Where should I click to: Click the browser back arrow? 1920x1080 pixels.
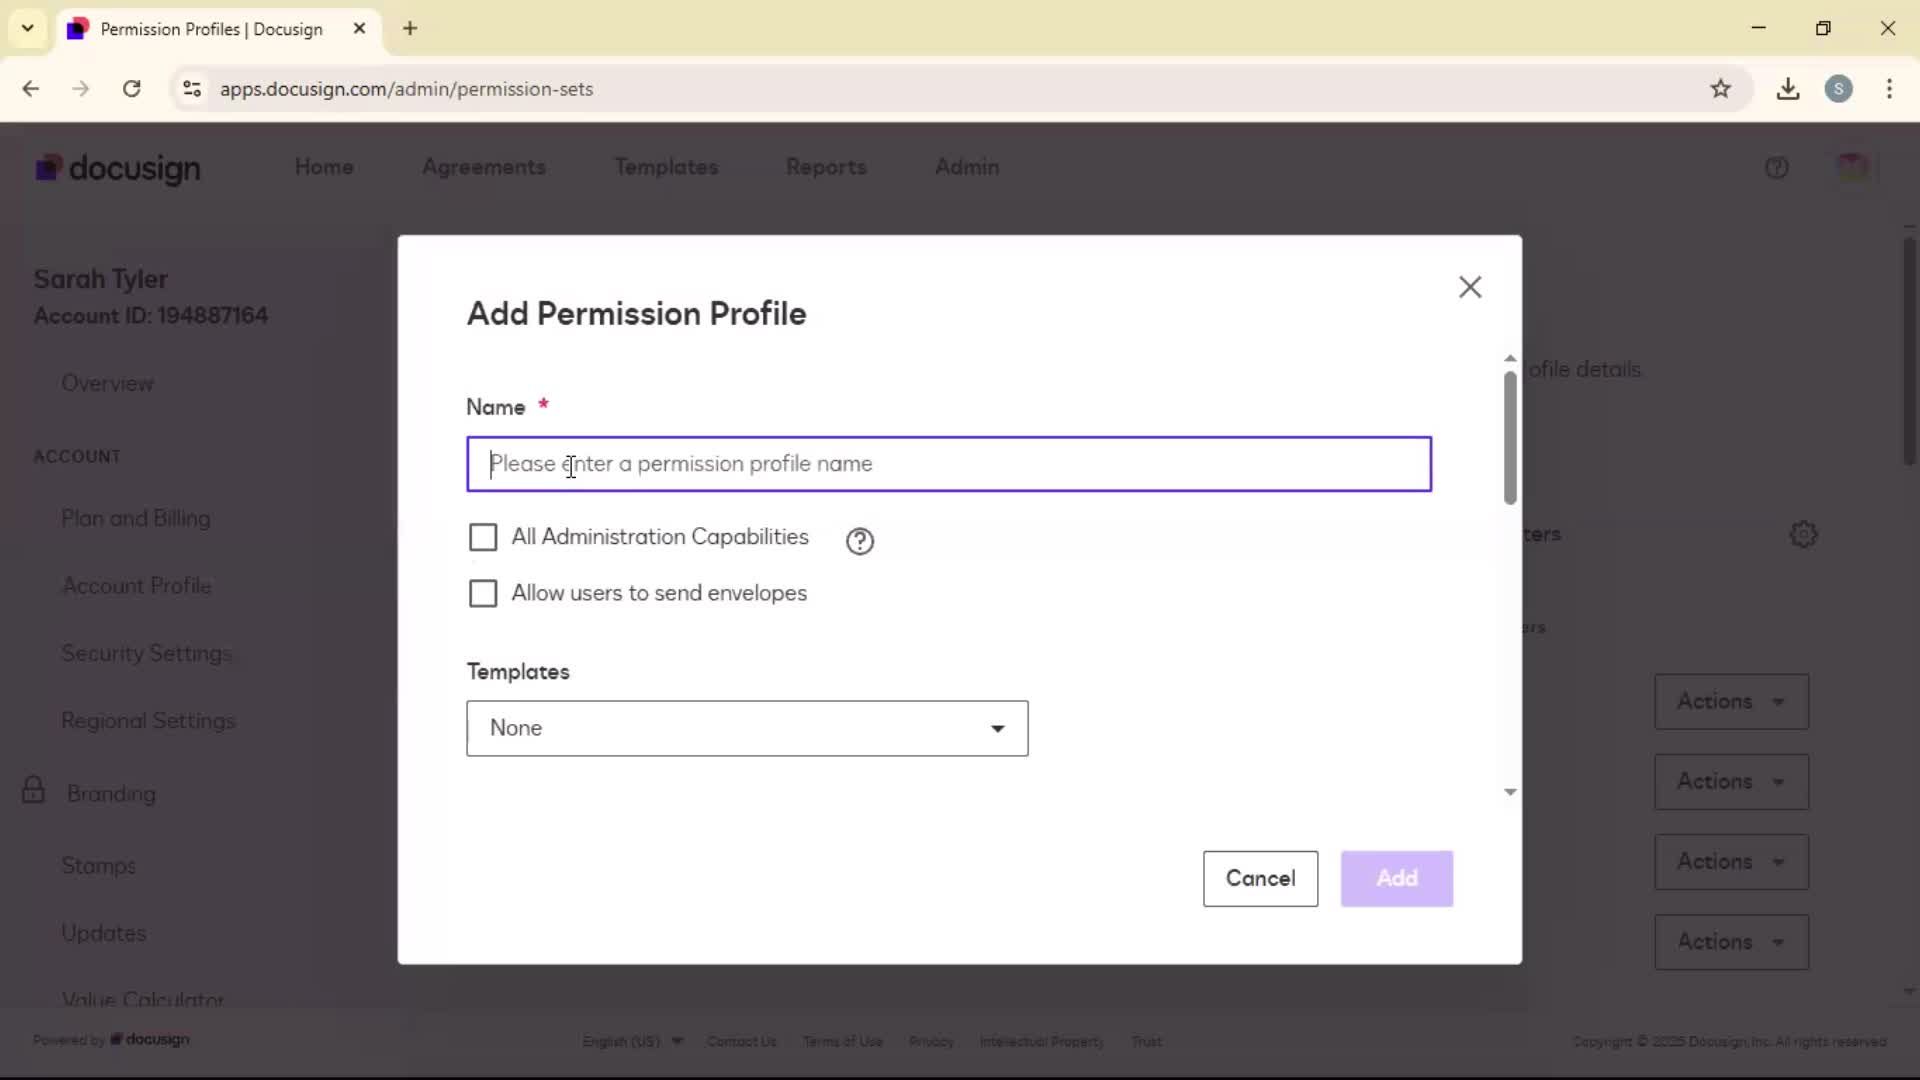[30, 89]
